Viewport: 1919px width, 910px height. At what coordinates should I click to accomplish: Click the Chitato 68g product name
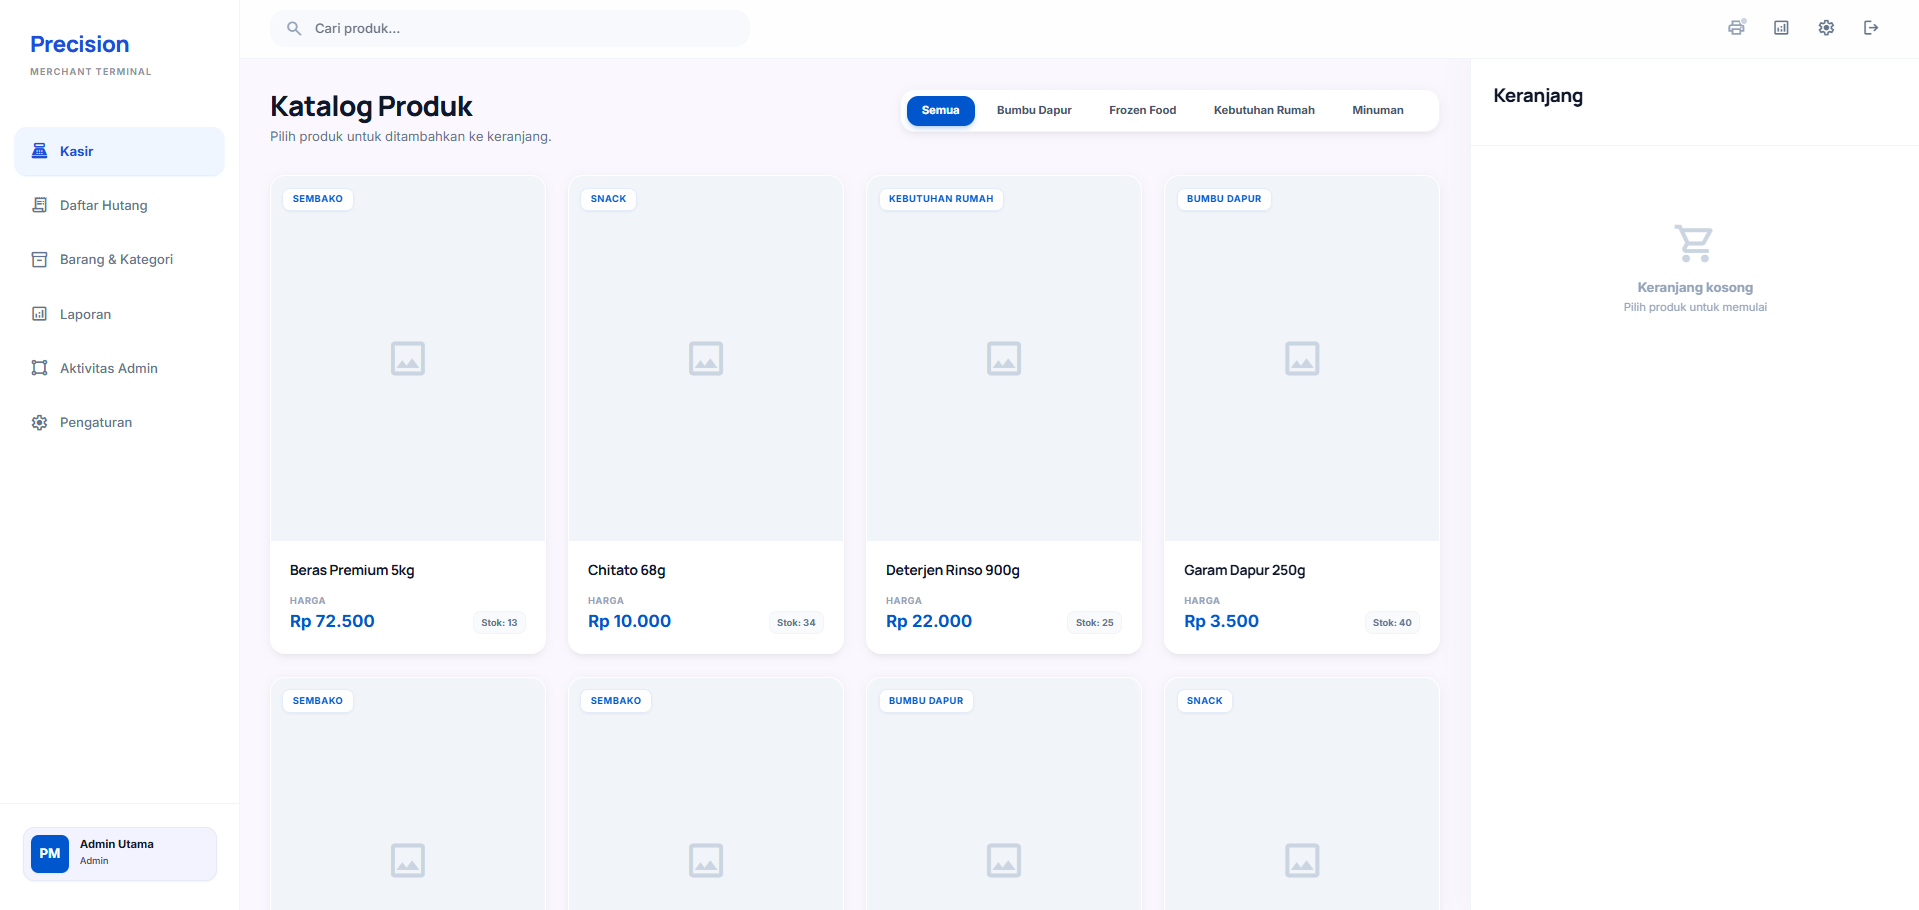tap(627, 570)
